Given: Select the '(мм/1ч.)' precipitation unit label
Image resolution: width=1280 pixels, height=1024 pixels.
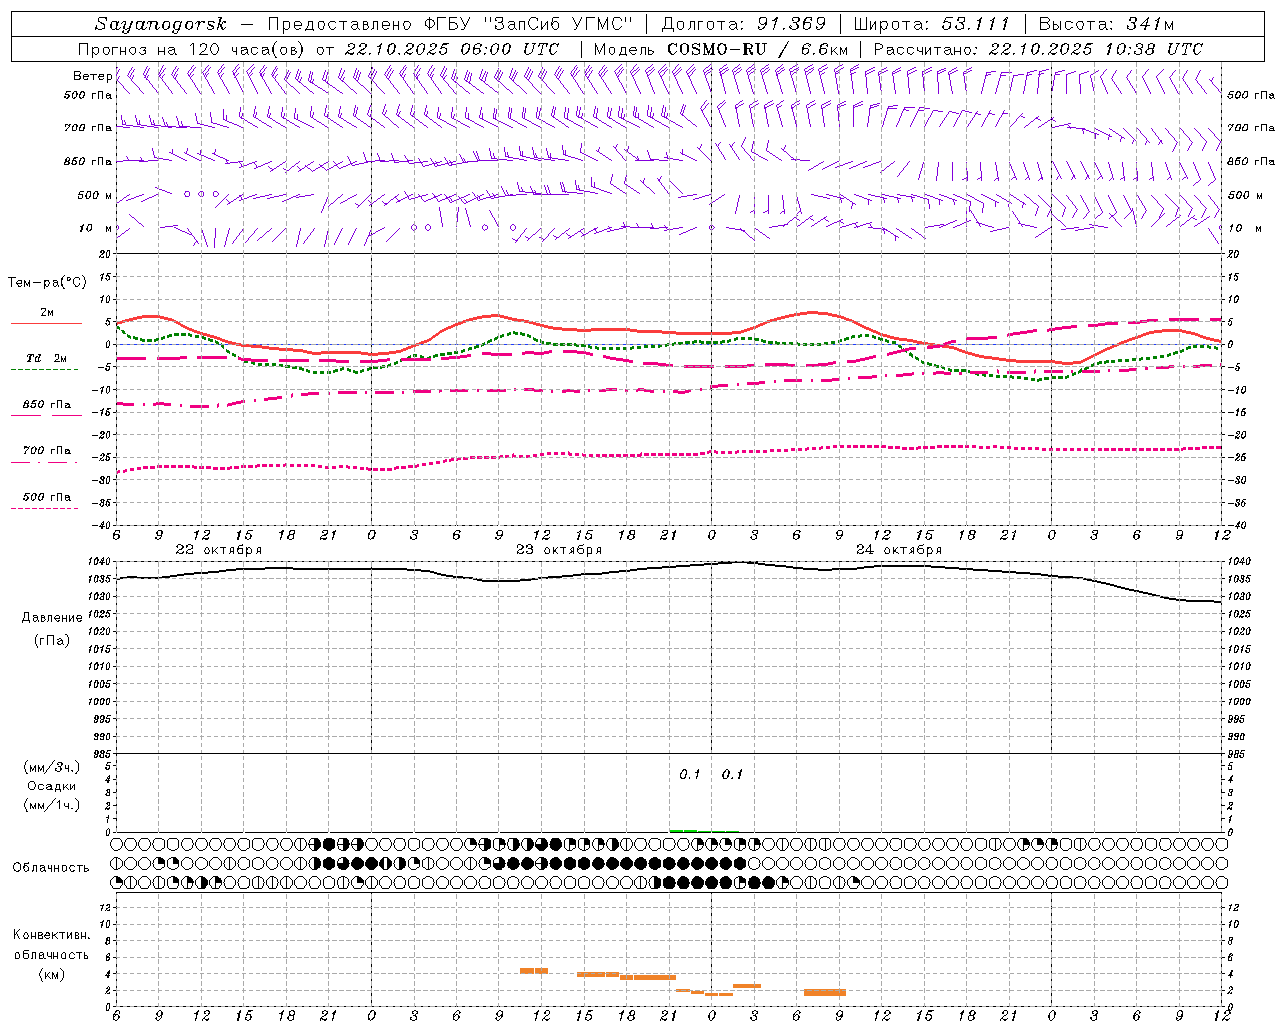Looking at the screenshot, I should pos(53,805).
